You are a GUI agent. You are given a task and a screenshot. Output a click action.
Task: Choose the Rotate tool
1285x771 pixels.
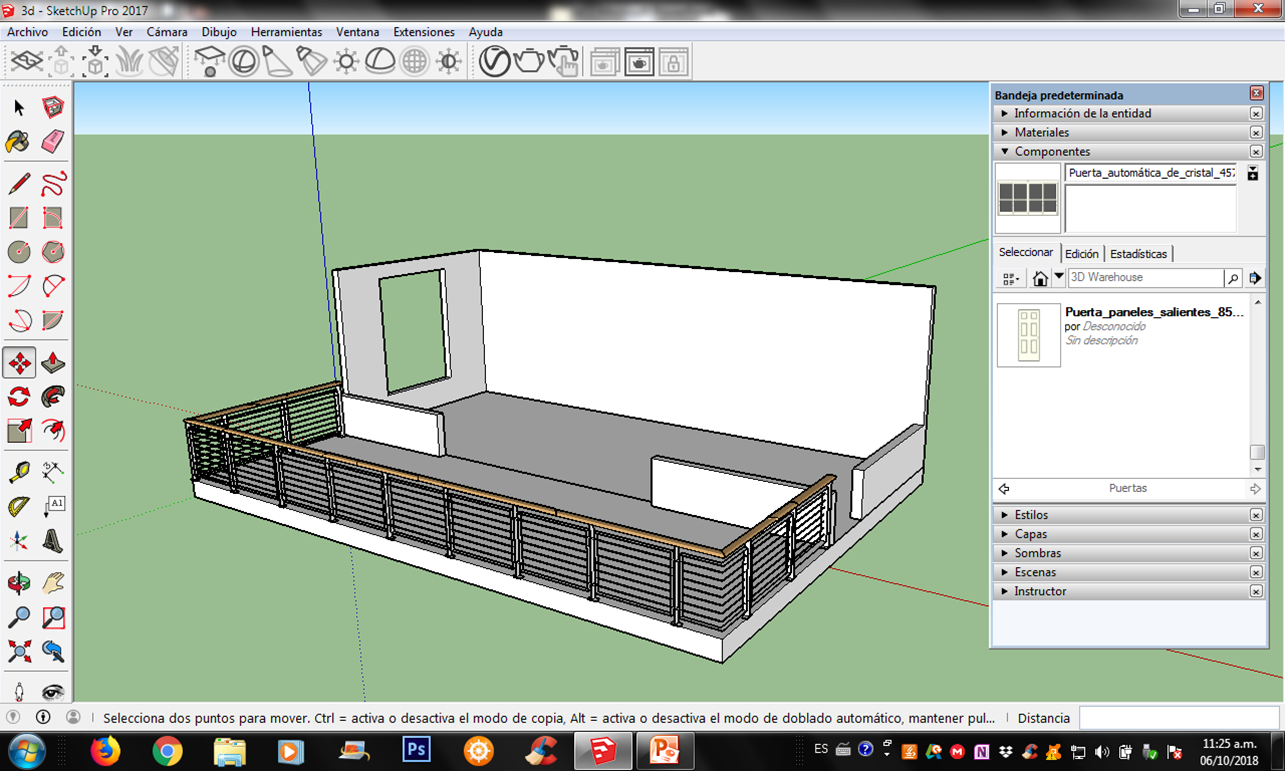point(18,397)
